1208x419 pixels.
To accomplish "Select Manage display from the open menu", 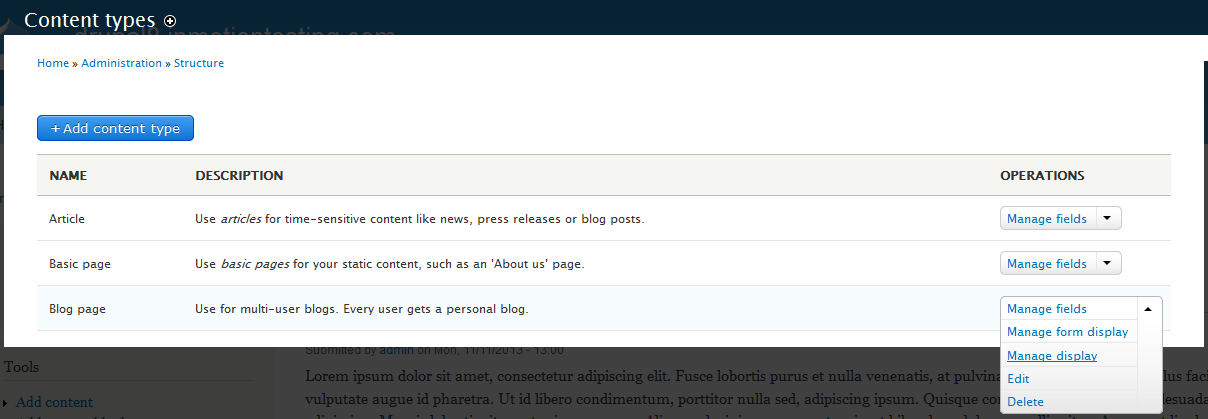I will [x=1052, y=356].
